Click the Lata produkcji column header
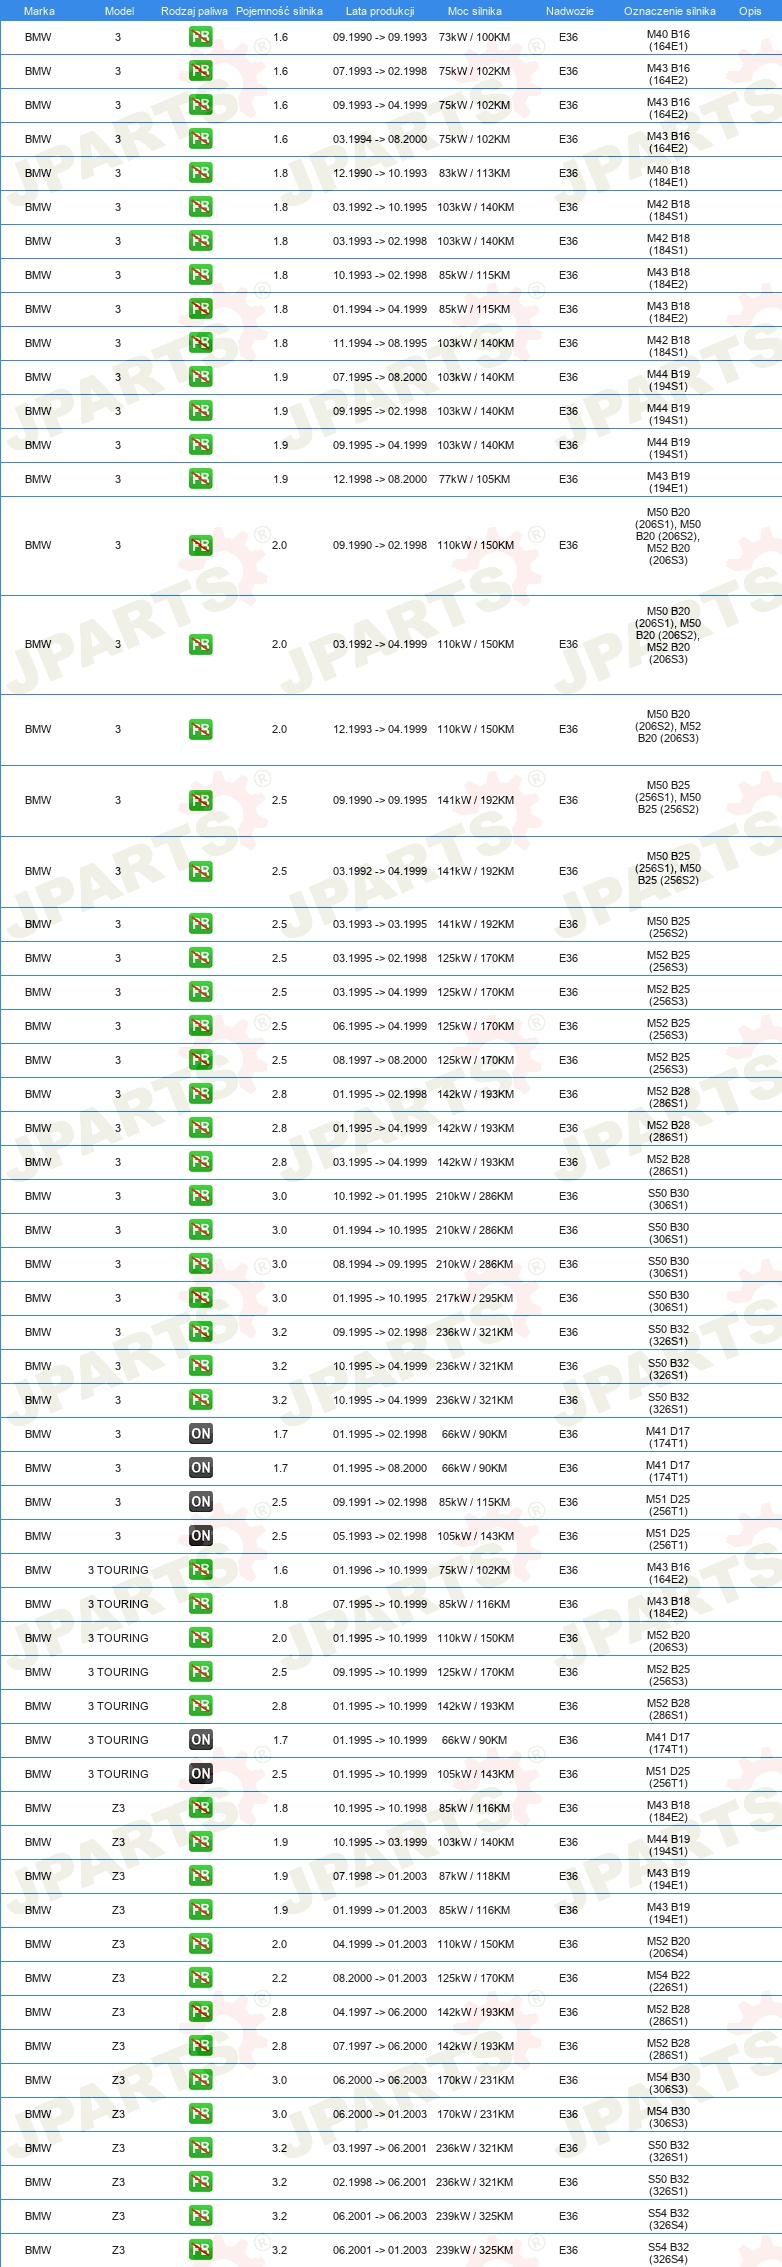This screenshot has width=782, height=2267. [380, 11]
